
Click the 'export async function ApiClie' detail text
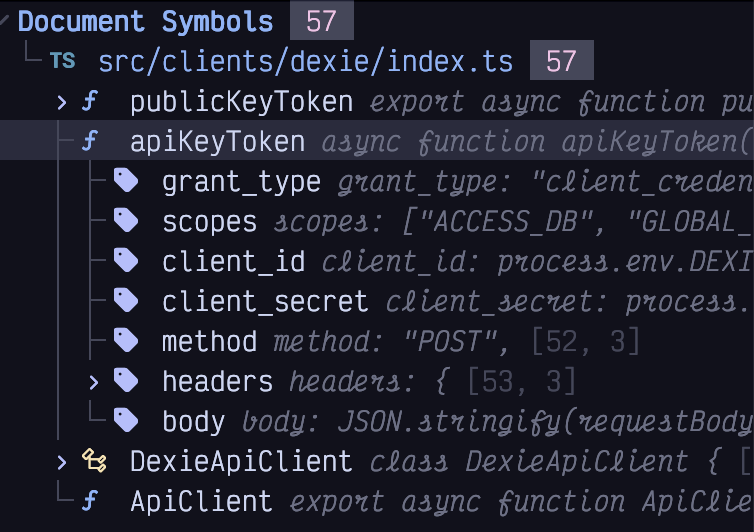521,502
